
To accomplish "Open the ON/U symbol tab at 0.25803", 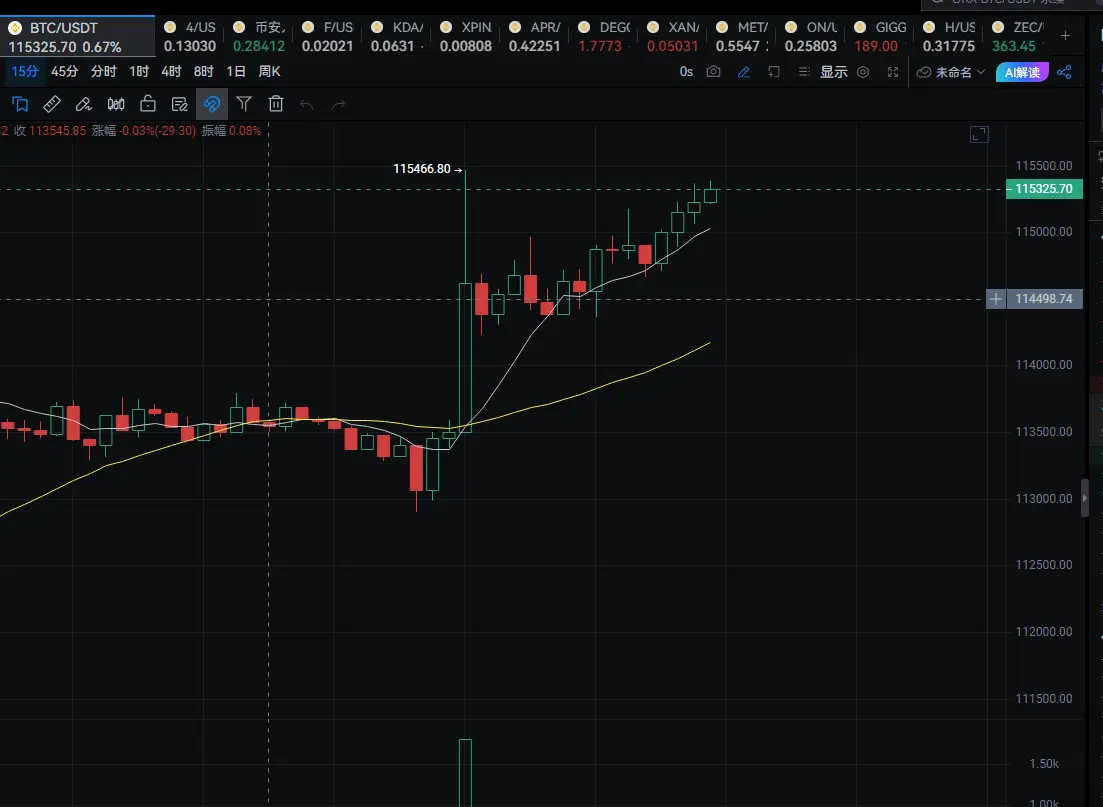I will tap(810, 37).
